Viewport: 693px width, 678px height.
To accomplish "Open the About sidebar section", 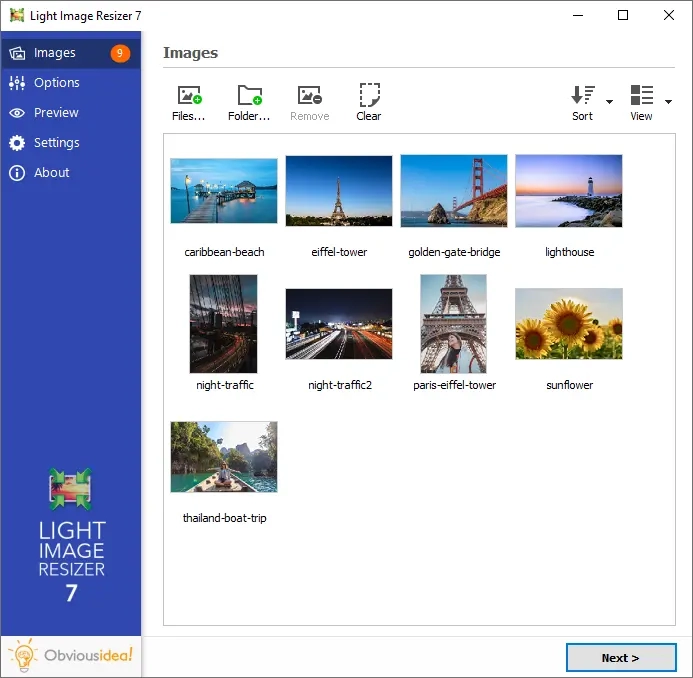I will click(51, 173).
